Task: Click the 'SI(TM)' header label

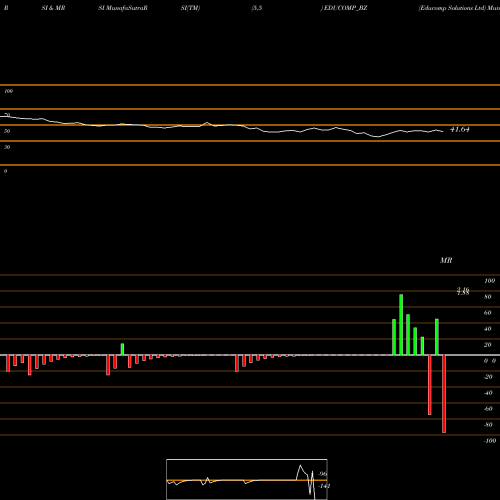Action: [190, 8]
